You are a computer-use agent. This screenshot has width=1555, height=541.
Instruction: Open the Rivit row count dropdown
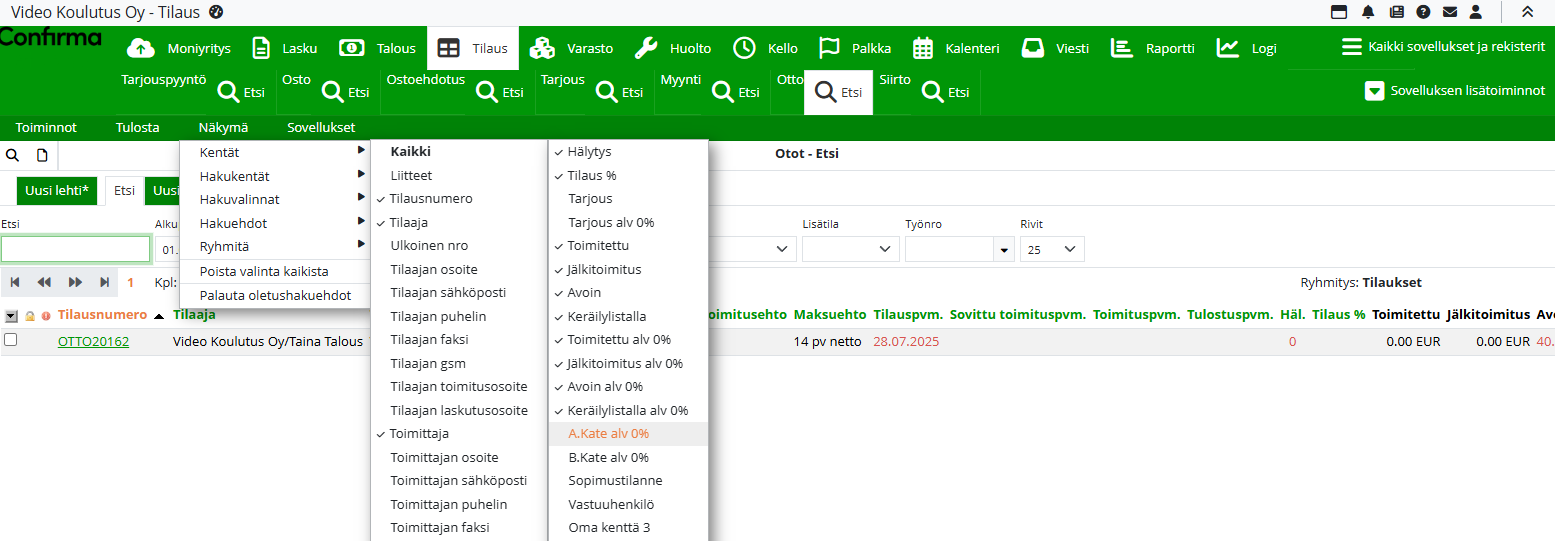click(x=1052, y=249)
